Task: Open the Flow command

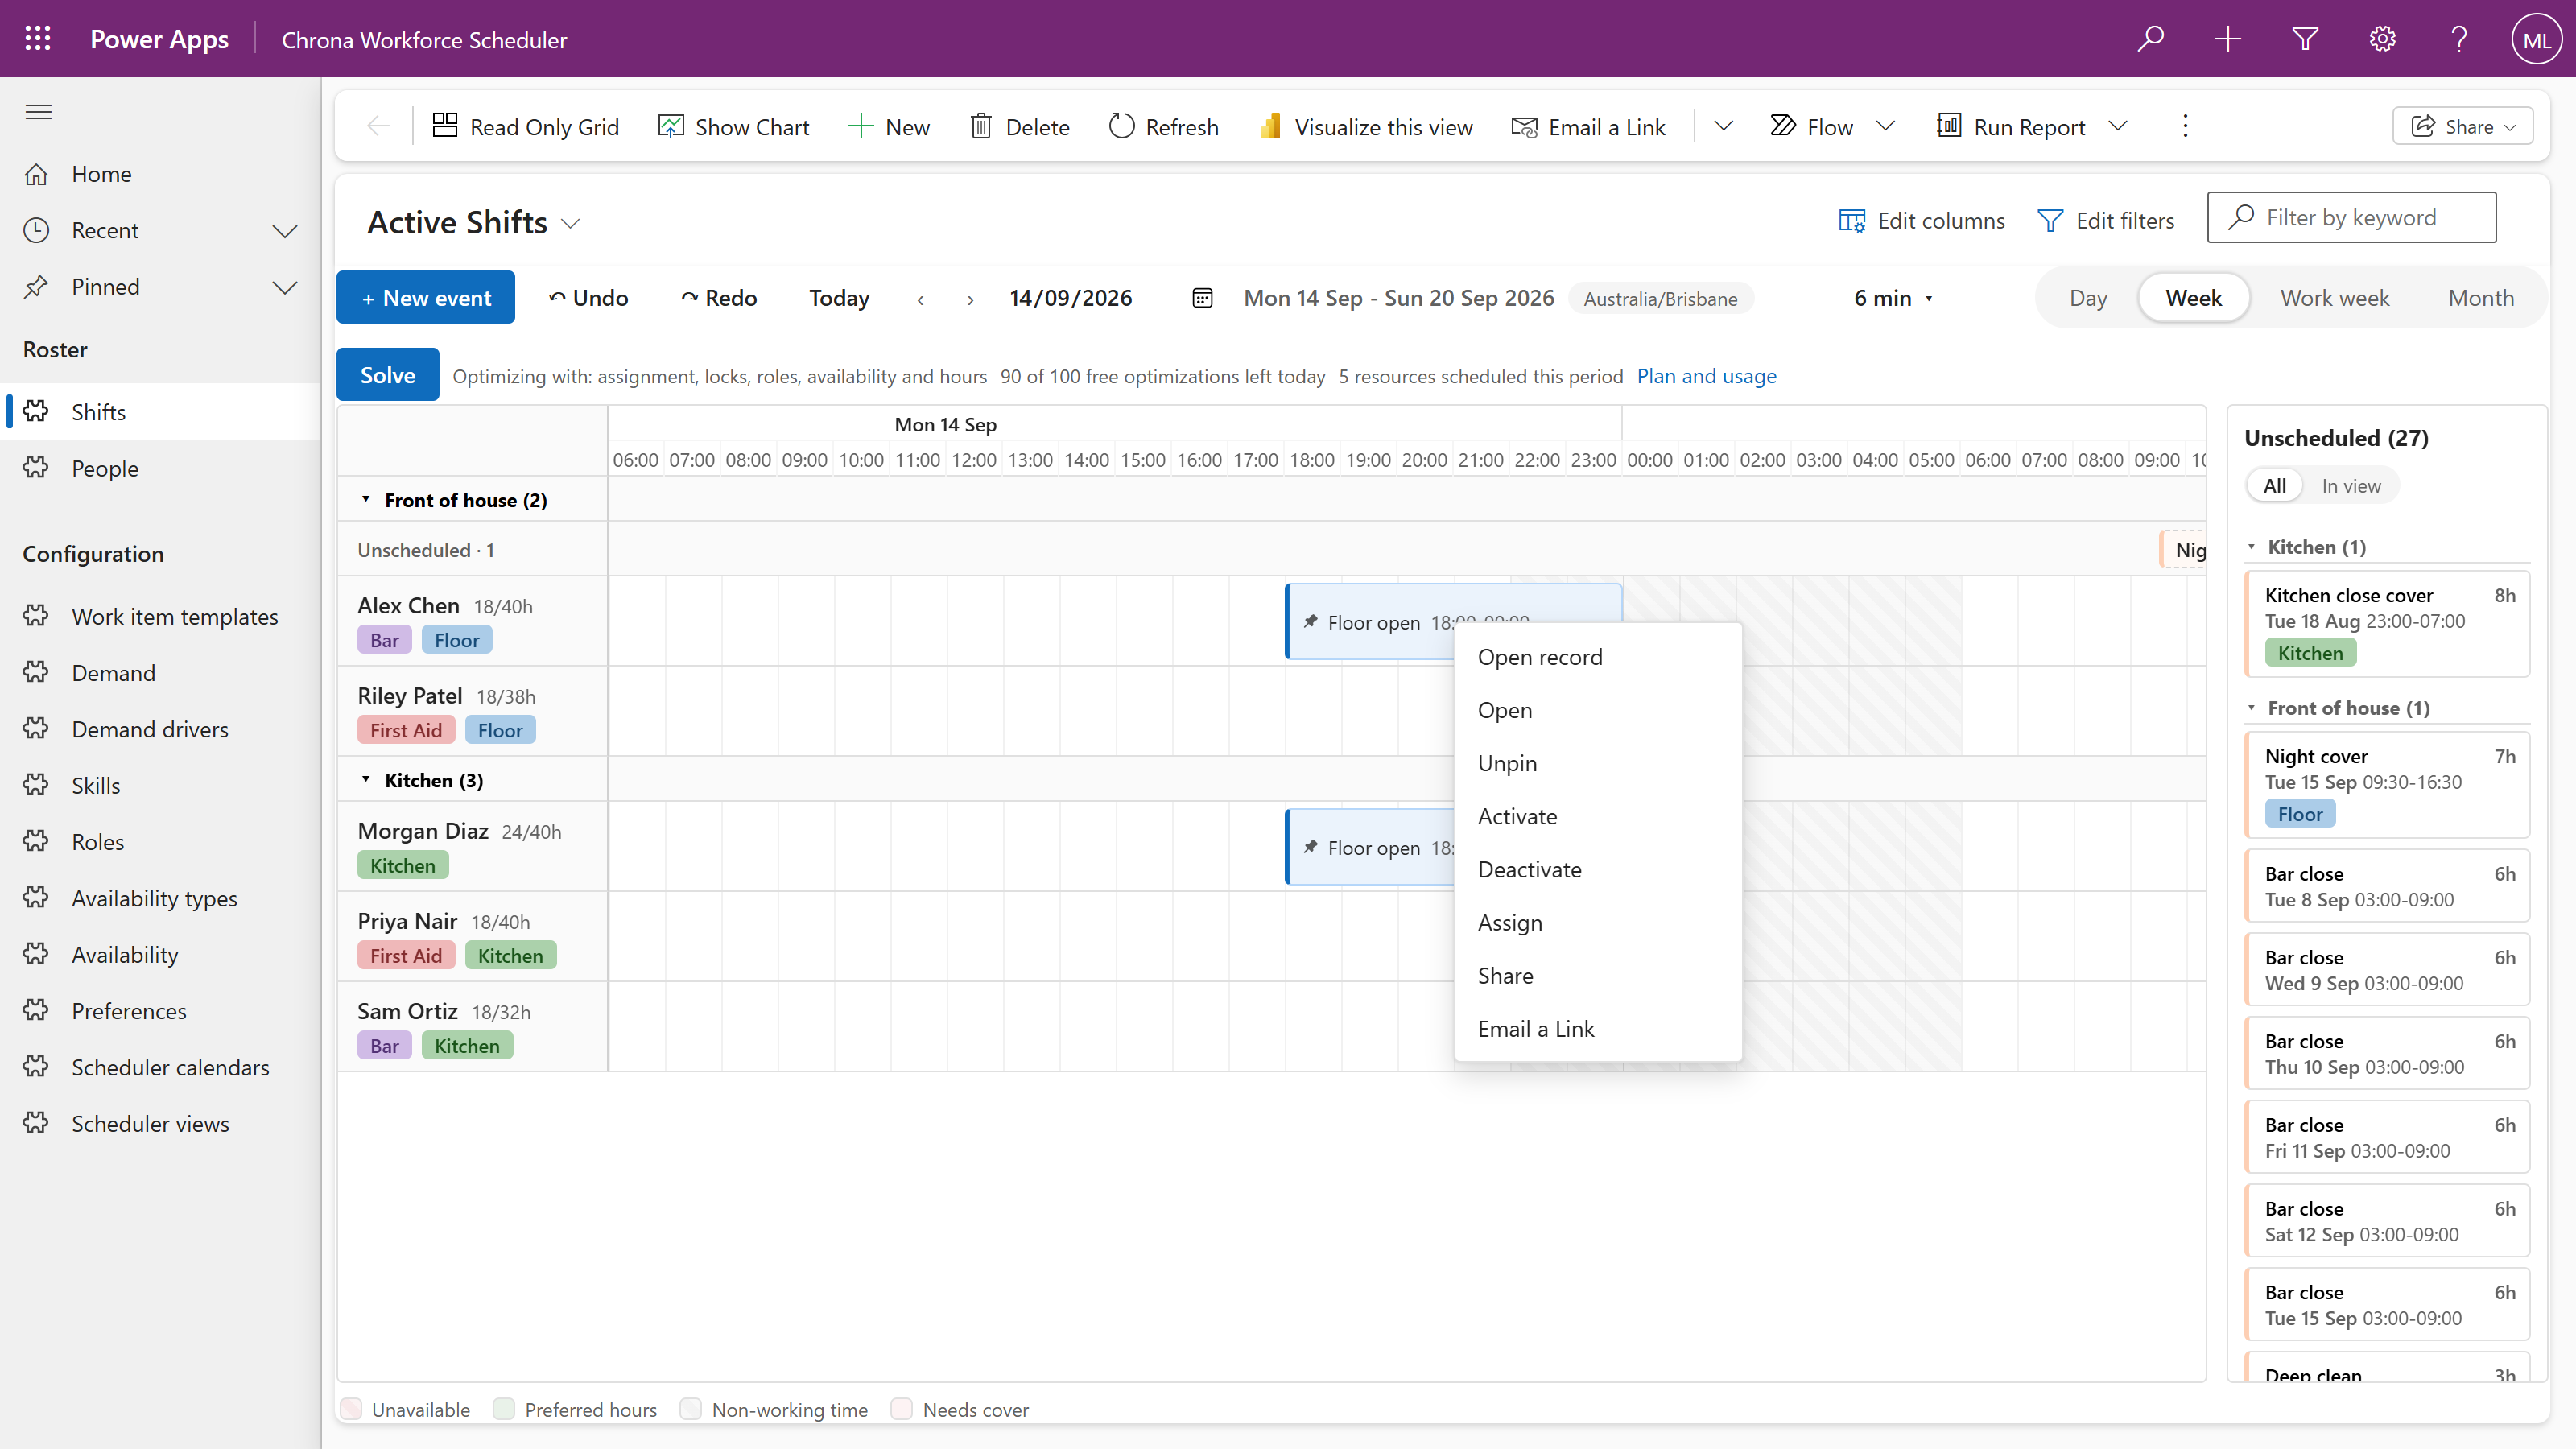Action: point(1812,127)
